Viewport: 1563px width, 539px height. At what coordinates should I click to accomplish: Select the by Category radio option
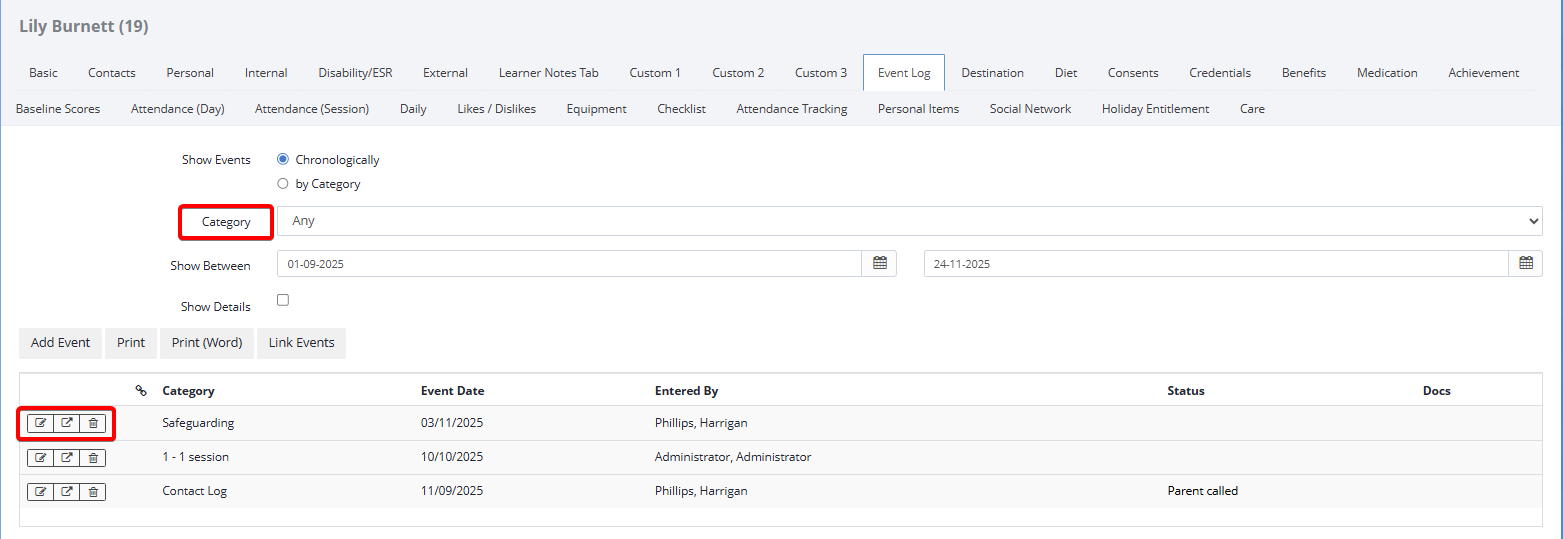pyautogui.click(x=283, y=183)
